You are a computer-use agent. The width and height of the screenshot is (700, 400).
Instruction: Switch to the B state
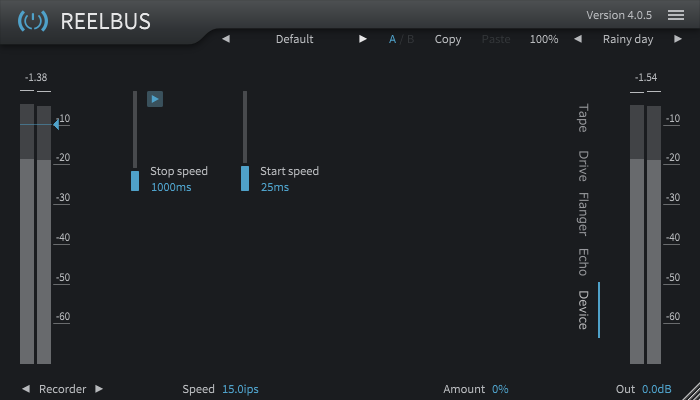pos(410,39)
